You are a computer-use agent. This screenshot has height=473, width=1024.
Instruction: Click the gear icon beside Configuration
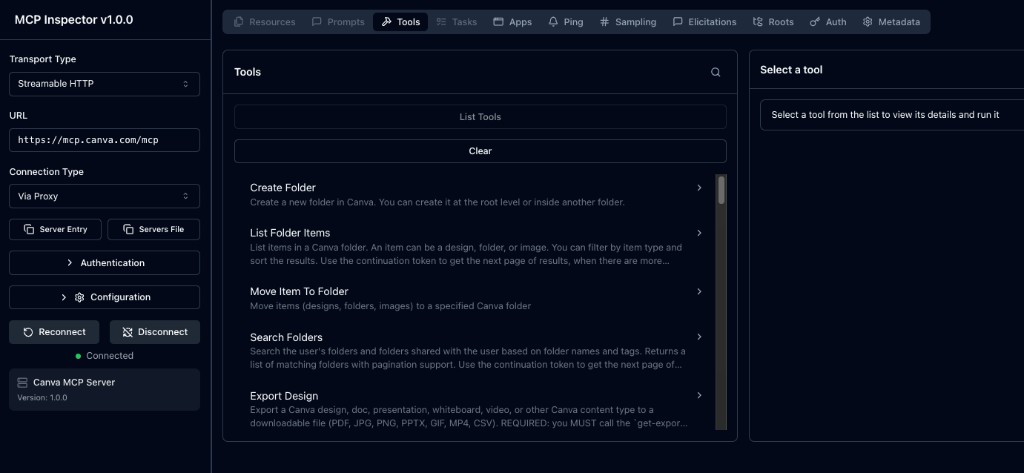[80, 297]
